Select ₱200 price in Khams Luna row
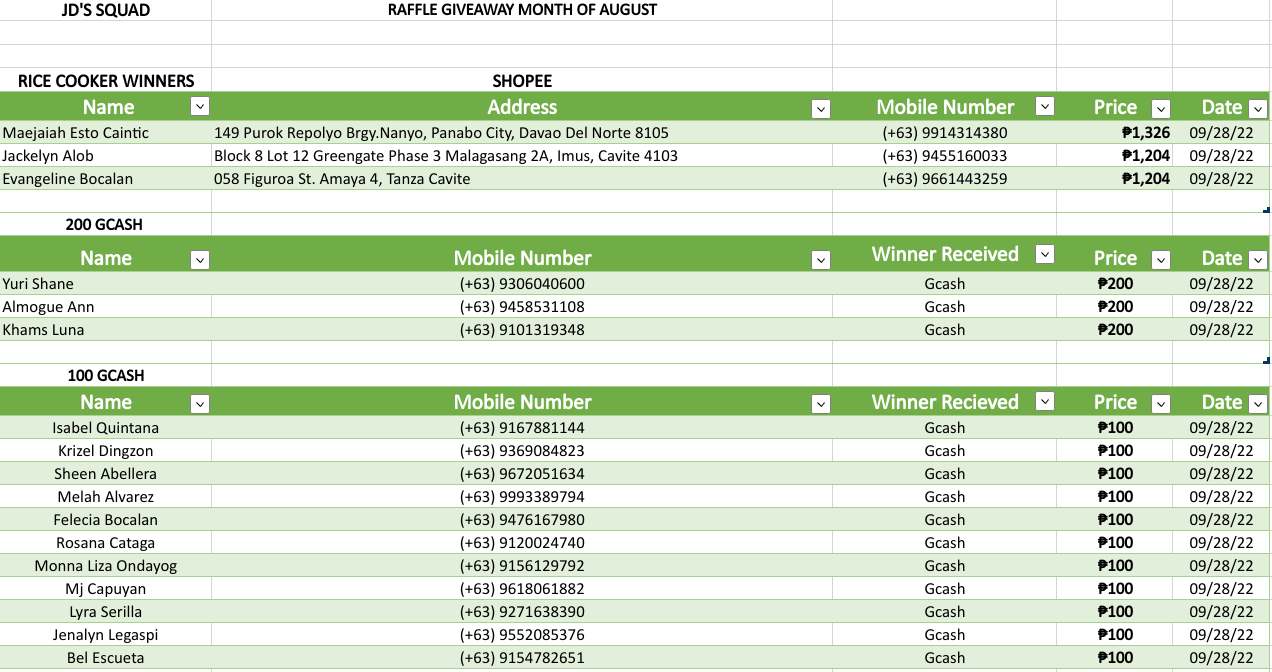 click(x=1115, y=330)
